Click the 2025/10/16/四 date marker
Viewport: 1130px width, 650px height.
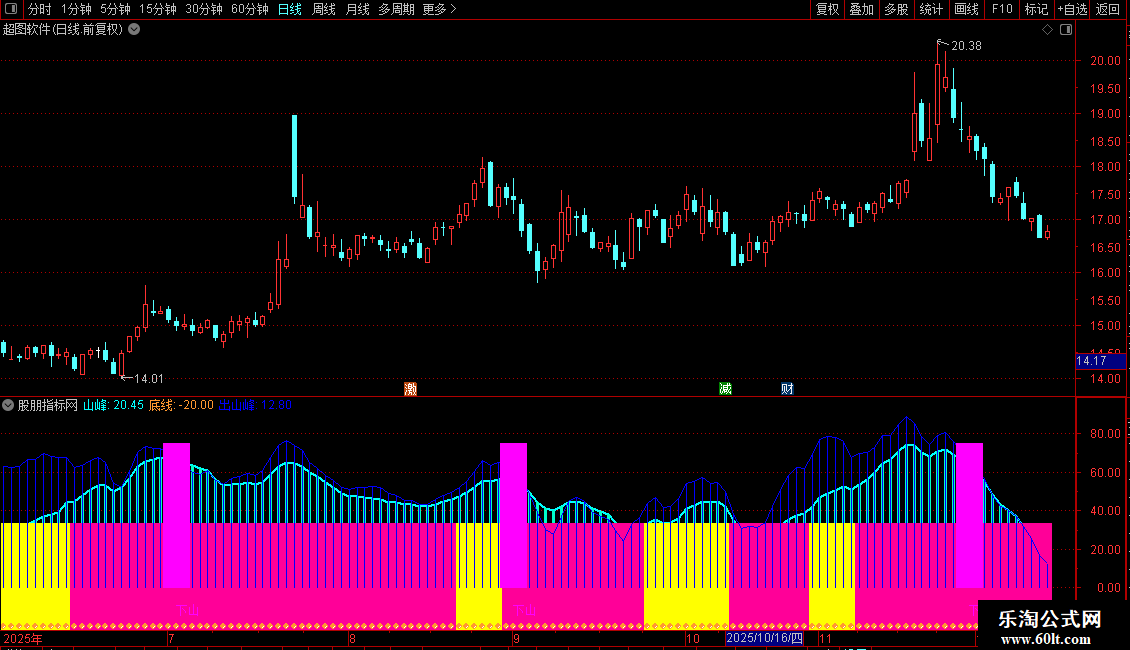pos(765,638)
